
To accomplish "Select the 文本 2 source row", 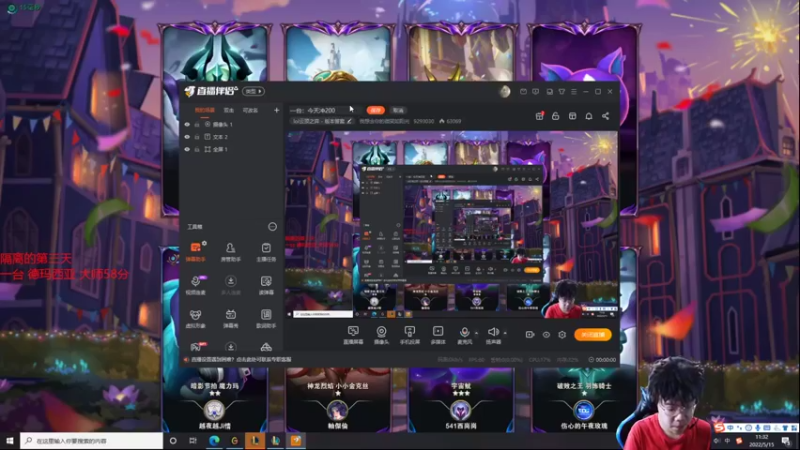I will (231, 137).
